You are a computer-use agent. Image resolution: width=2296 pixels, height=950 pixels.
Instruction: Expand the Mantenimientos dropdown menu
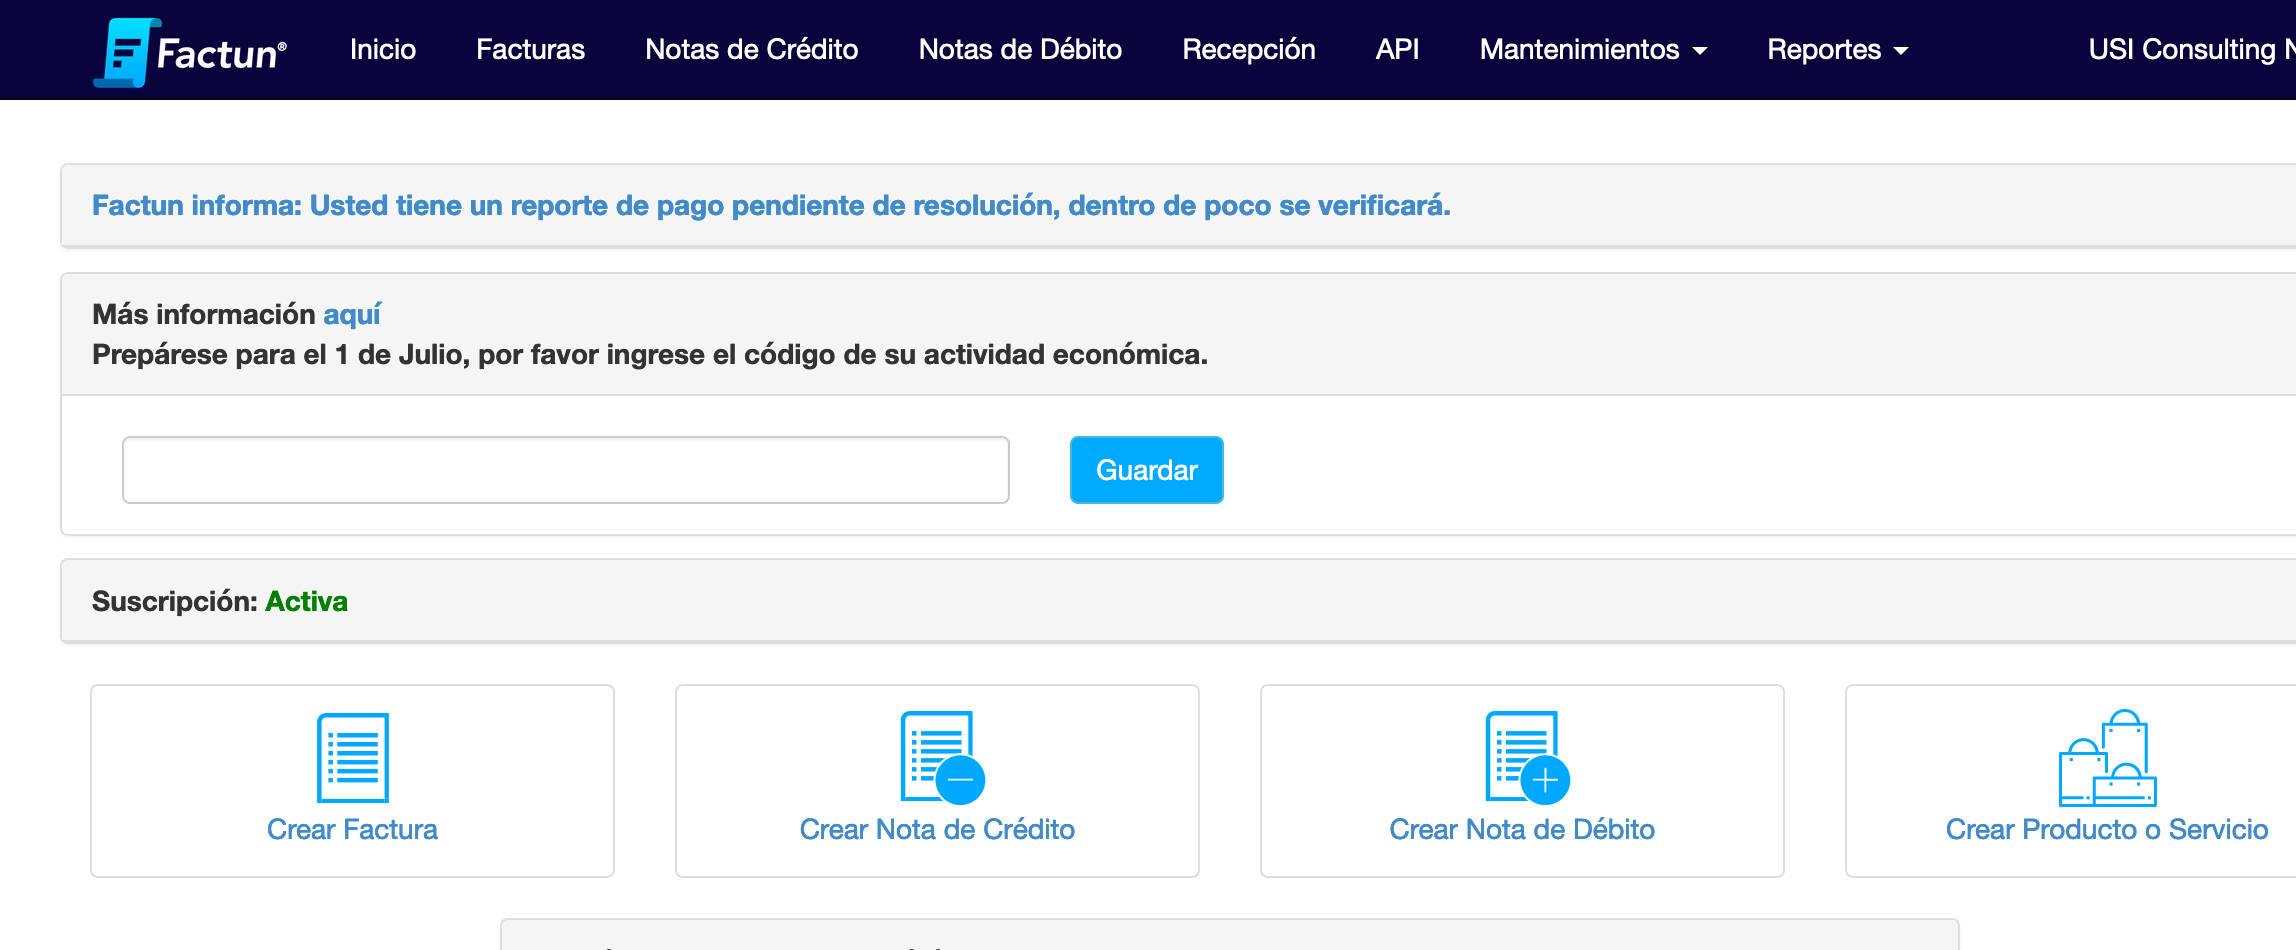coord(1593,49)
